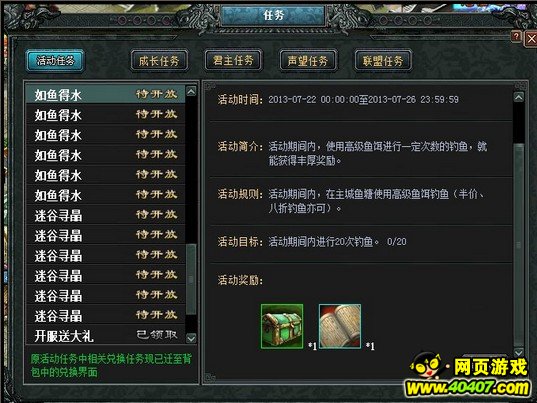Click the green treasure chest reward icon

(282, 326)
